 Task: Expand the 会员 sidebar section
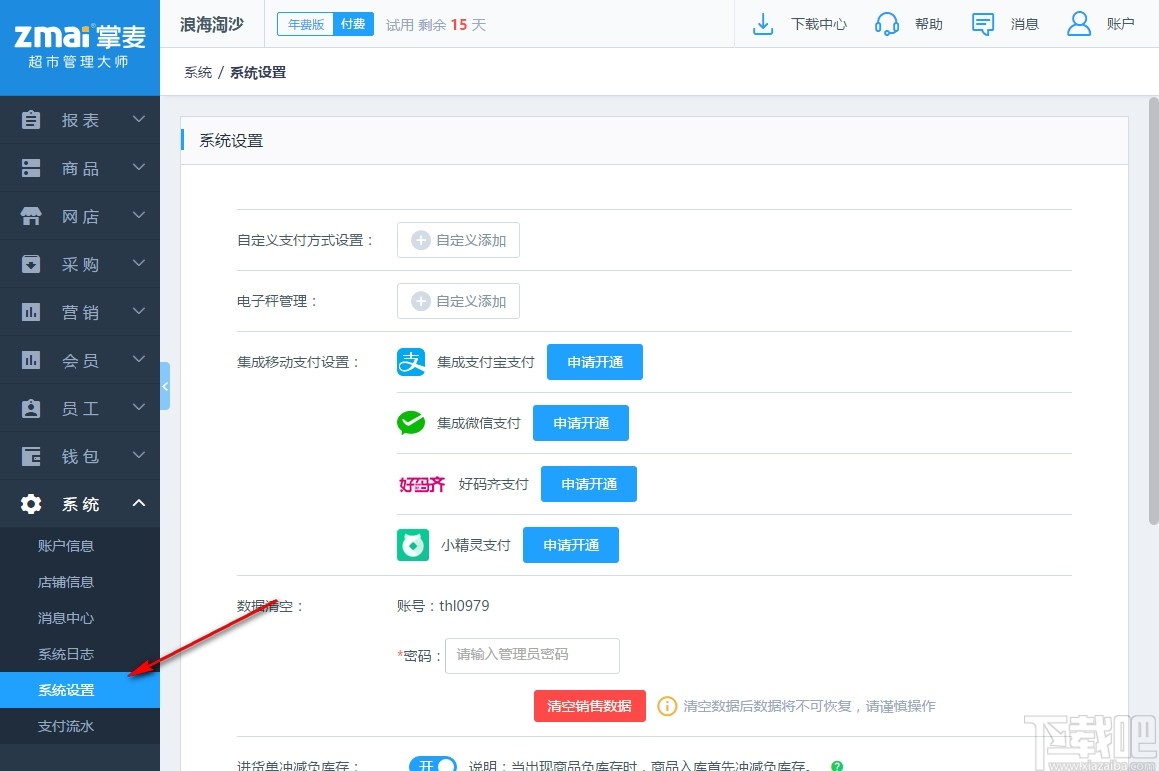tap(80, 360)
